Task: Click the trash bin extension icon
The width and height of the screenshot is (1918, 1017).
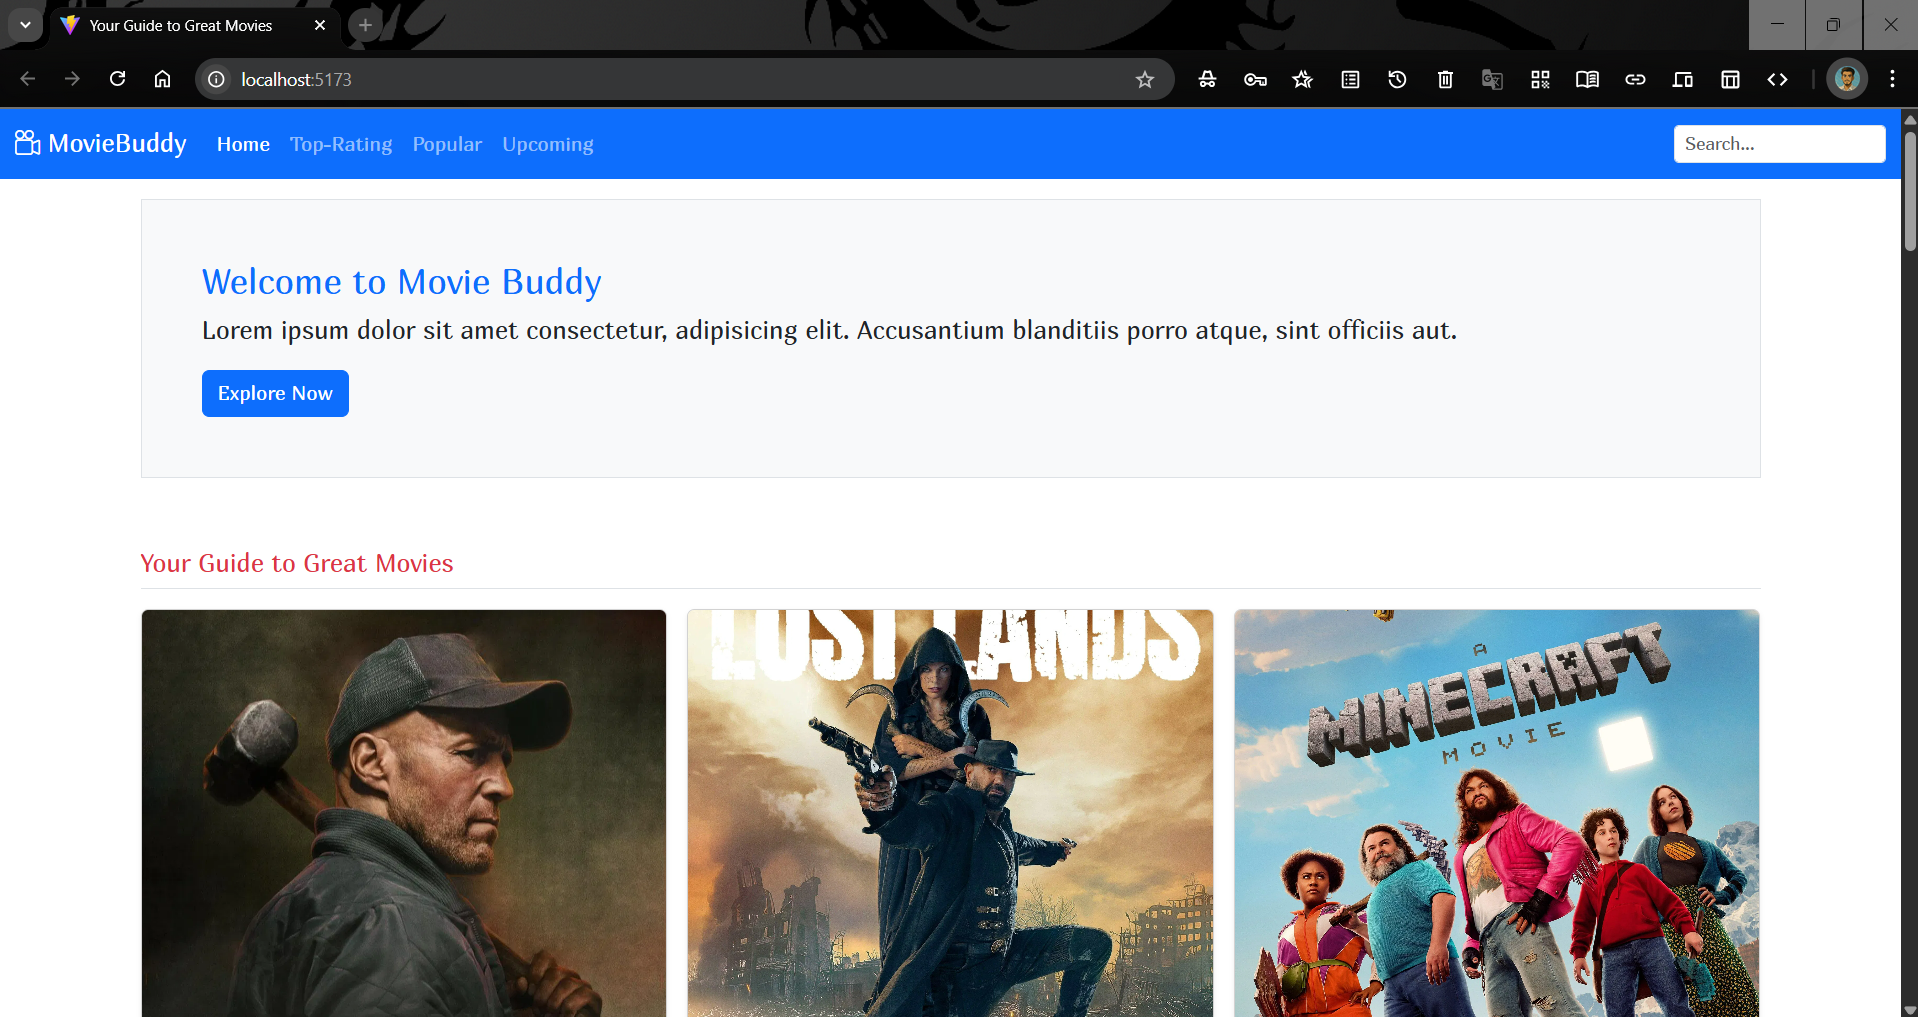Action: click(x=1445, y=79)
